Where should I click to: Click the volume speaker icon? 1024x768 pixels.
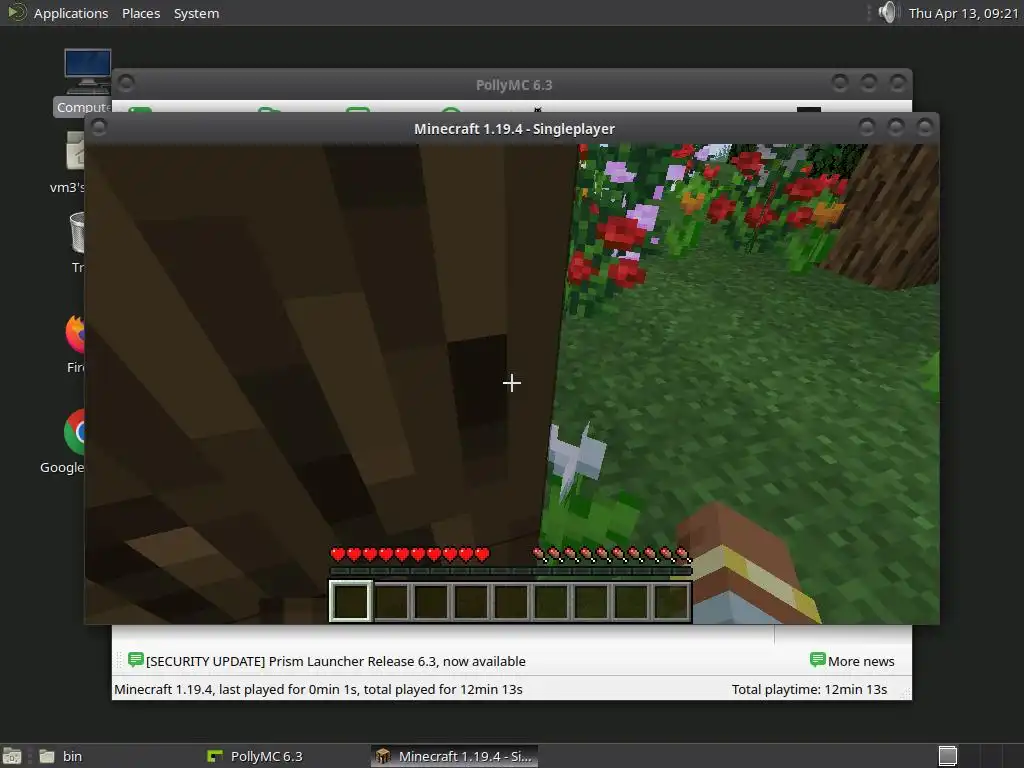tap(888, 12)
